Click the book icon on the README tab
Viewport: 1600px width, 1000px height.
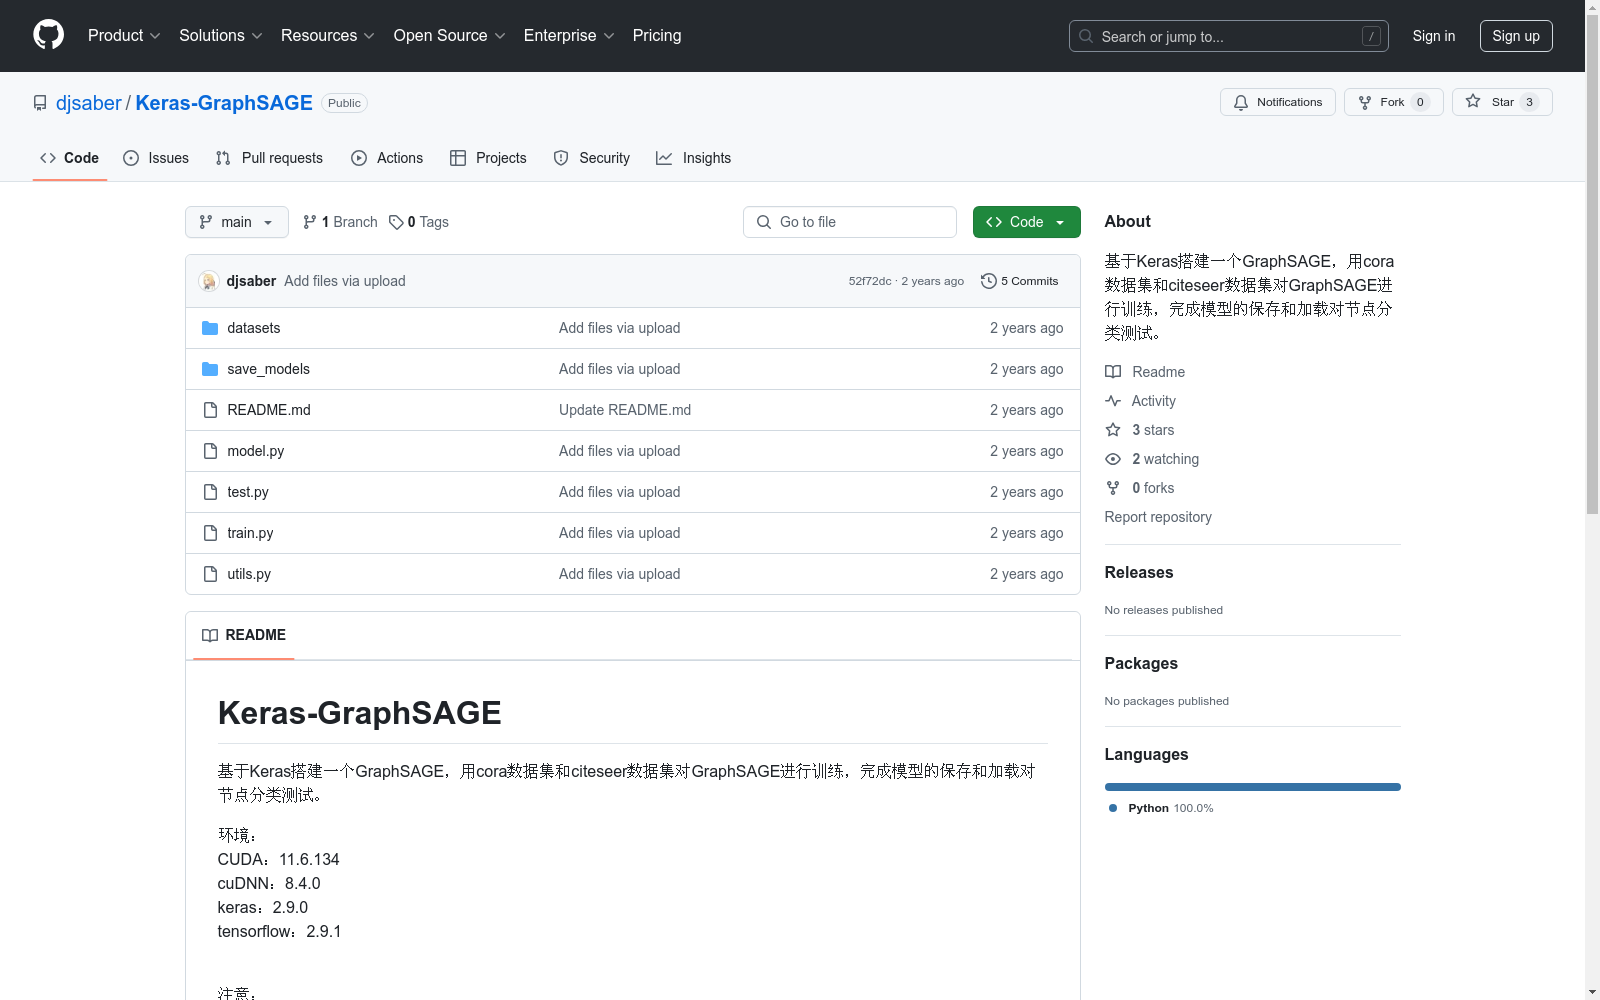[x=210, y=635]
